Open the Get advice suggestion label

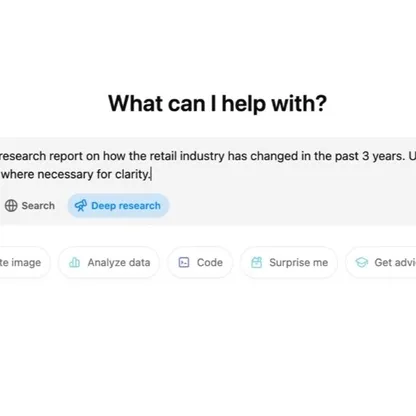coord(395,263)
